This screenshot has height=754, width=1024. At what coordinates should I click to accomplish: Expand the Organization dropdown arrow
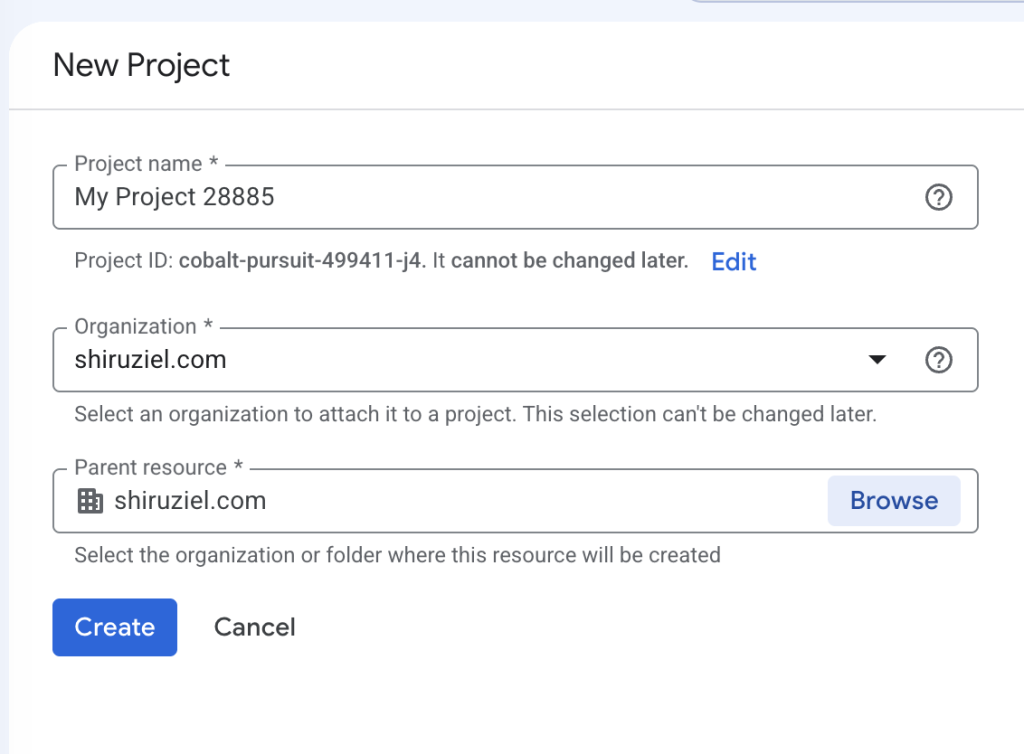[x=877, y=360]
